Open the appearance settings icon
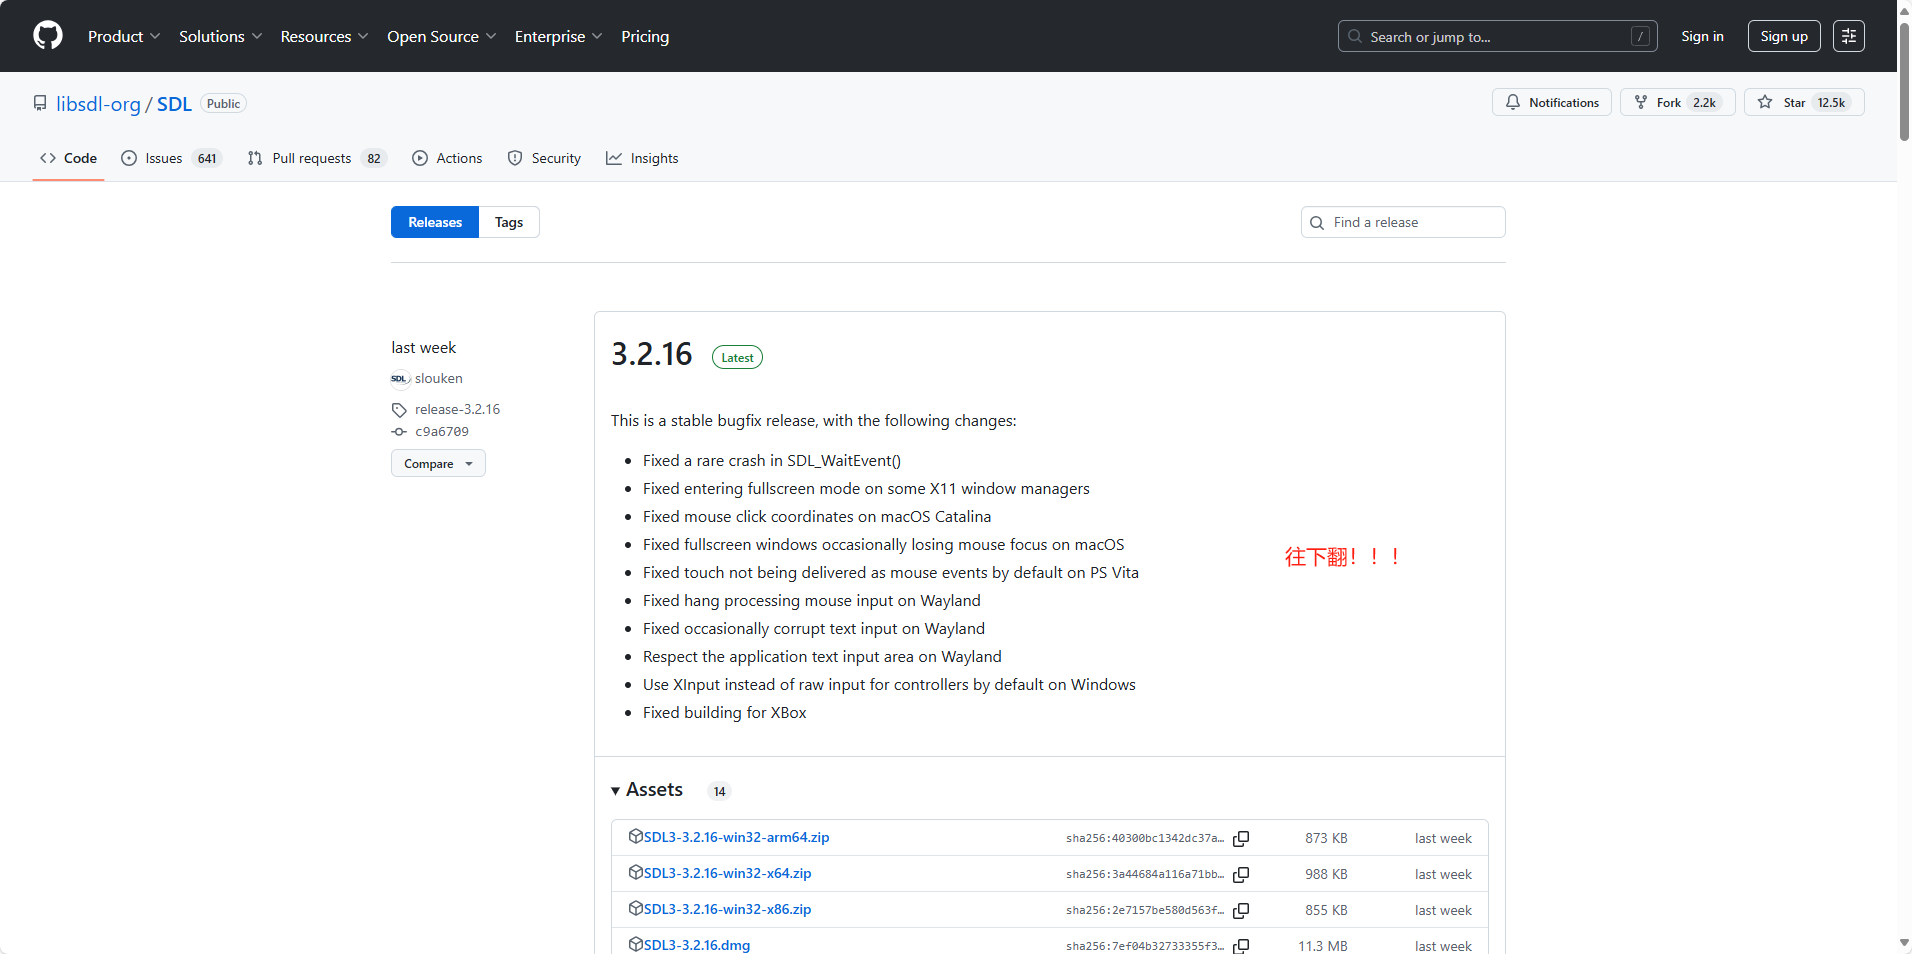The height and width of the screenshot is (954, 1912). click(1849, 36)
